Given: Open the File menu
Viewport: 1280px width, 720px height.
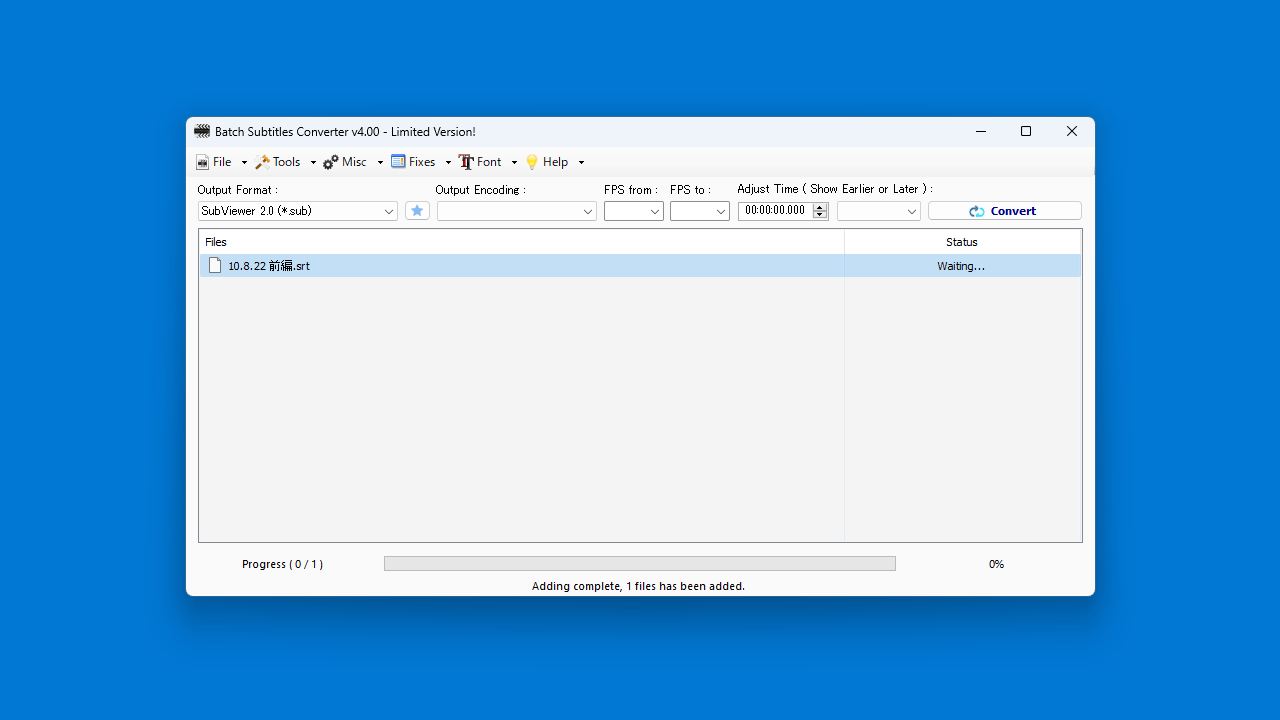Looking at the screenshot, I should (x=214, y=162).
